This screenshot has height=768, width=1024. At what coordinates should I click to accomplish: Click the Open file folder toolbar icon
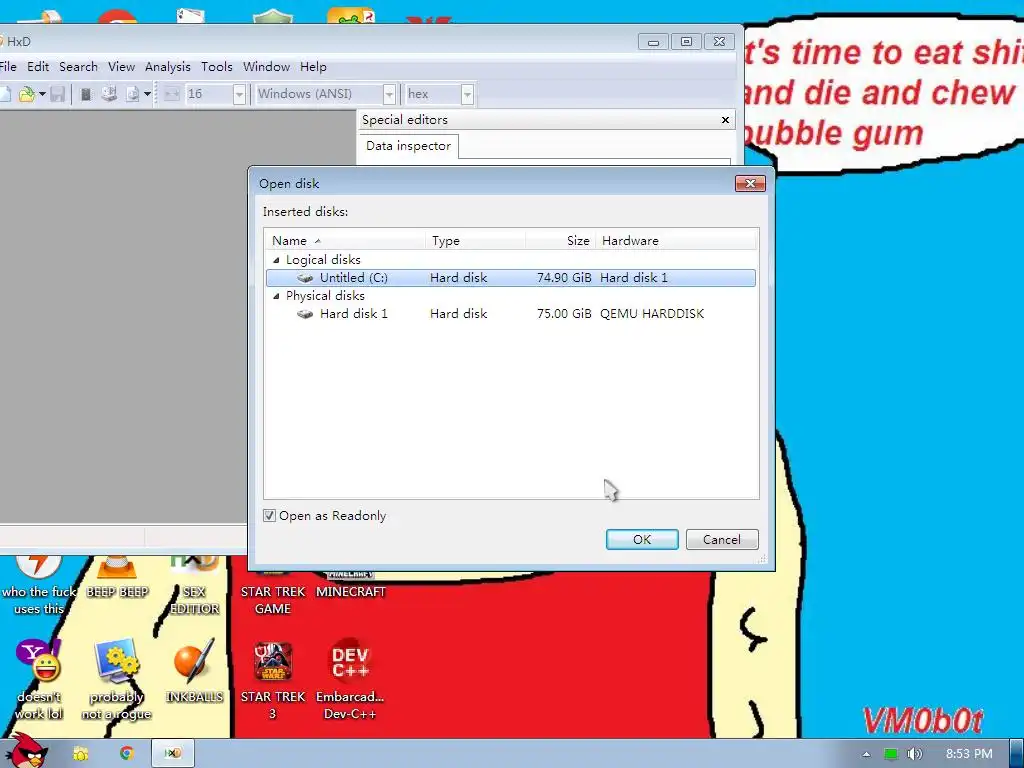point(26,94)
